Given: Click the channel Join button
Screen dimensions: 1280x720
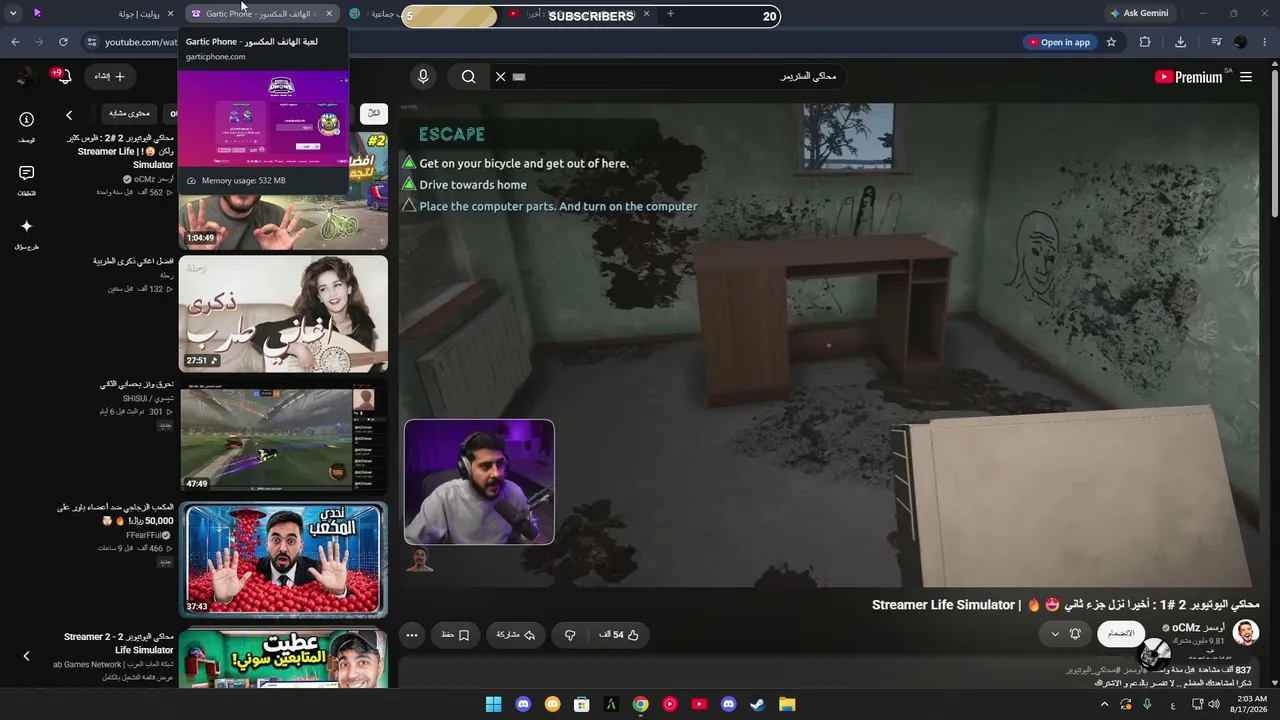Looking at the screenshot, I should tap(1121, 634).
